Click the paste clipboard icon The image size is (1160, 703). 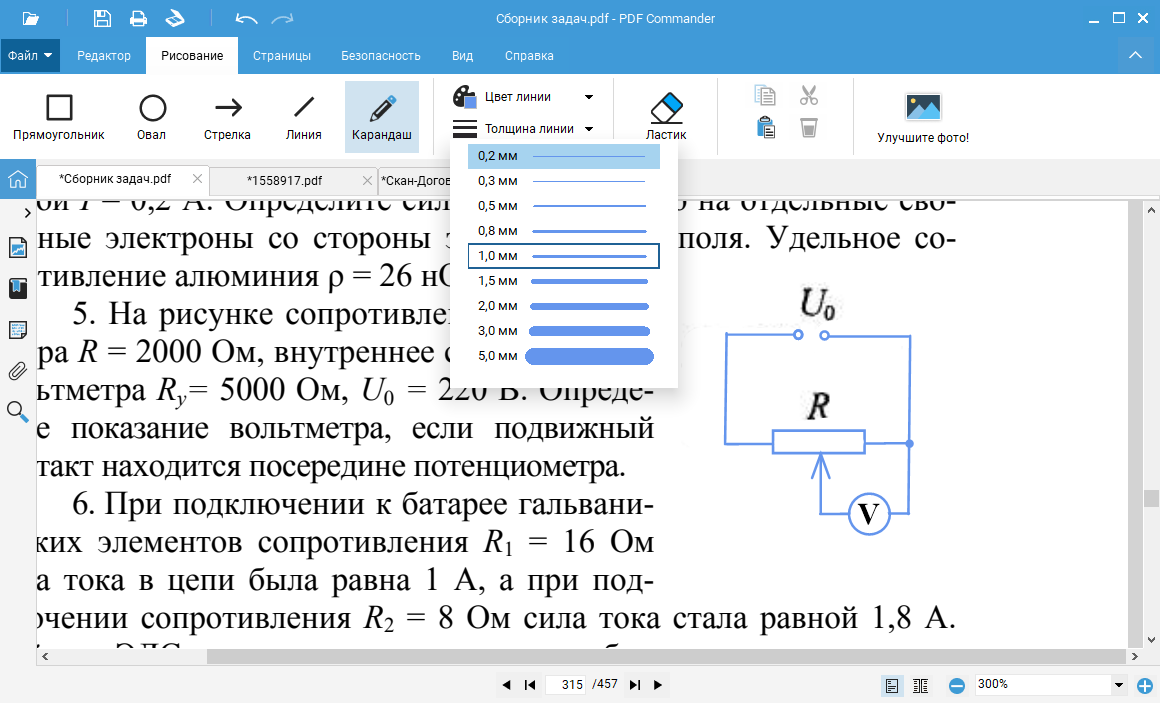765,128
